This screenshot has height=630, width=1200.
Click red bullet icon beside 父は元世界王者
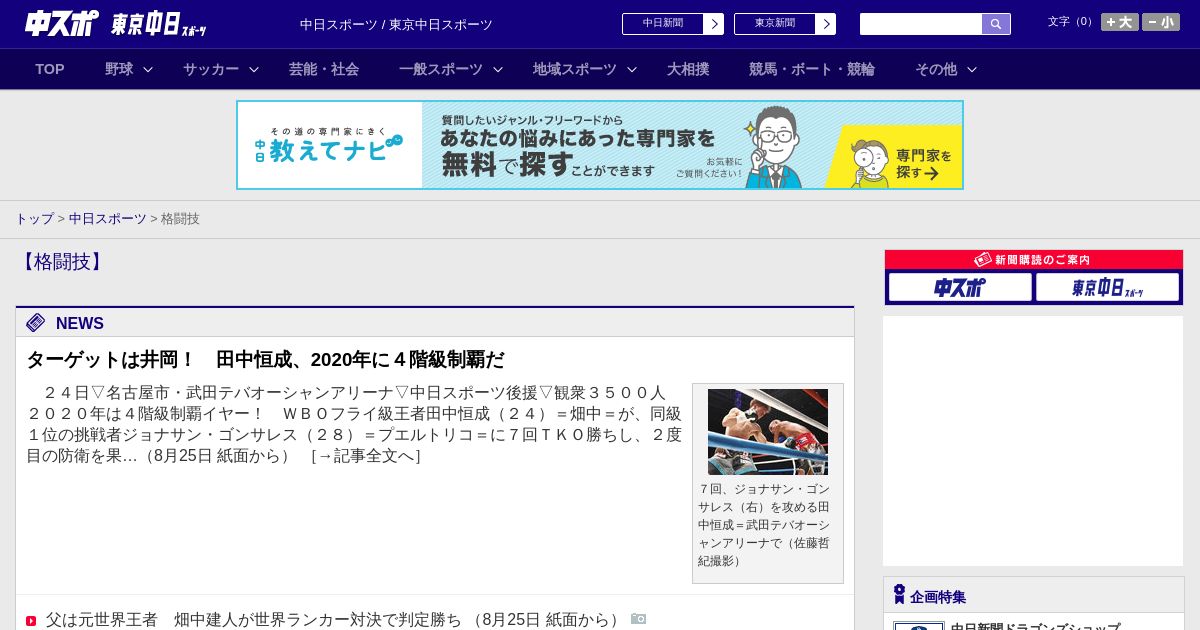coord(31,621)
